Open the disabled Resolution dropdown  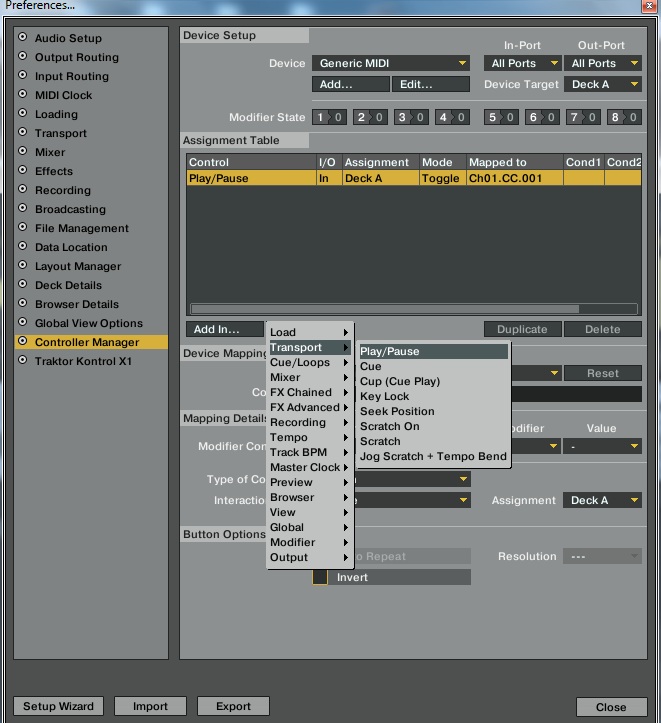pos(602,557)
